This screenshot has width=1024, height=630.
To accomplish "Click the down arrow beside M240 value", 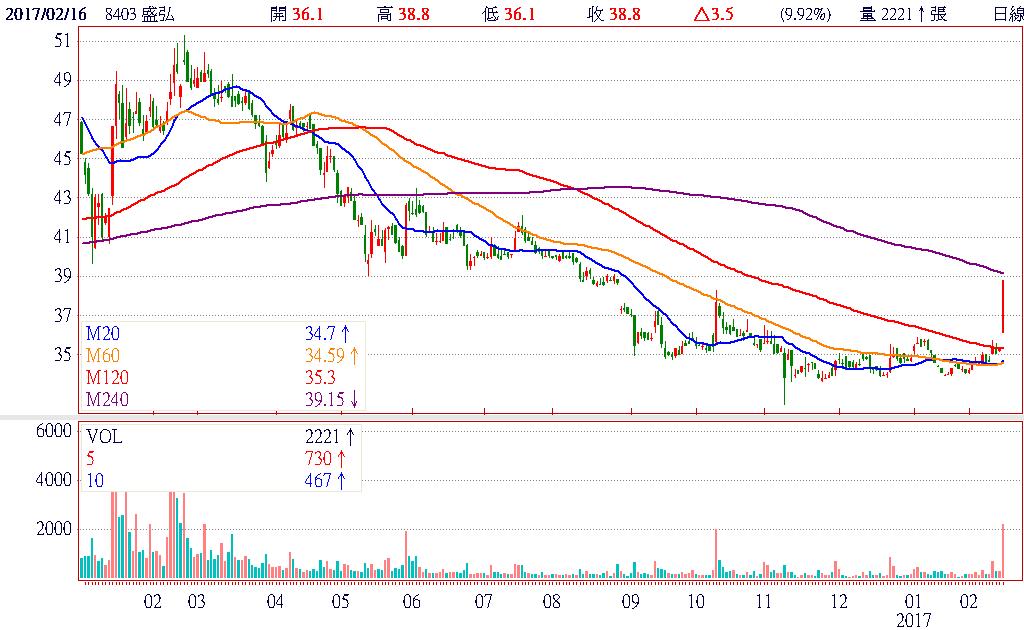I will 353,400.
